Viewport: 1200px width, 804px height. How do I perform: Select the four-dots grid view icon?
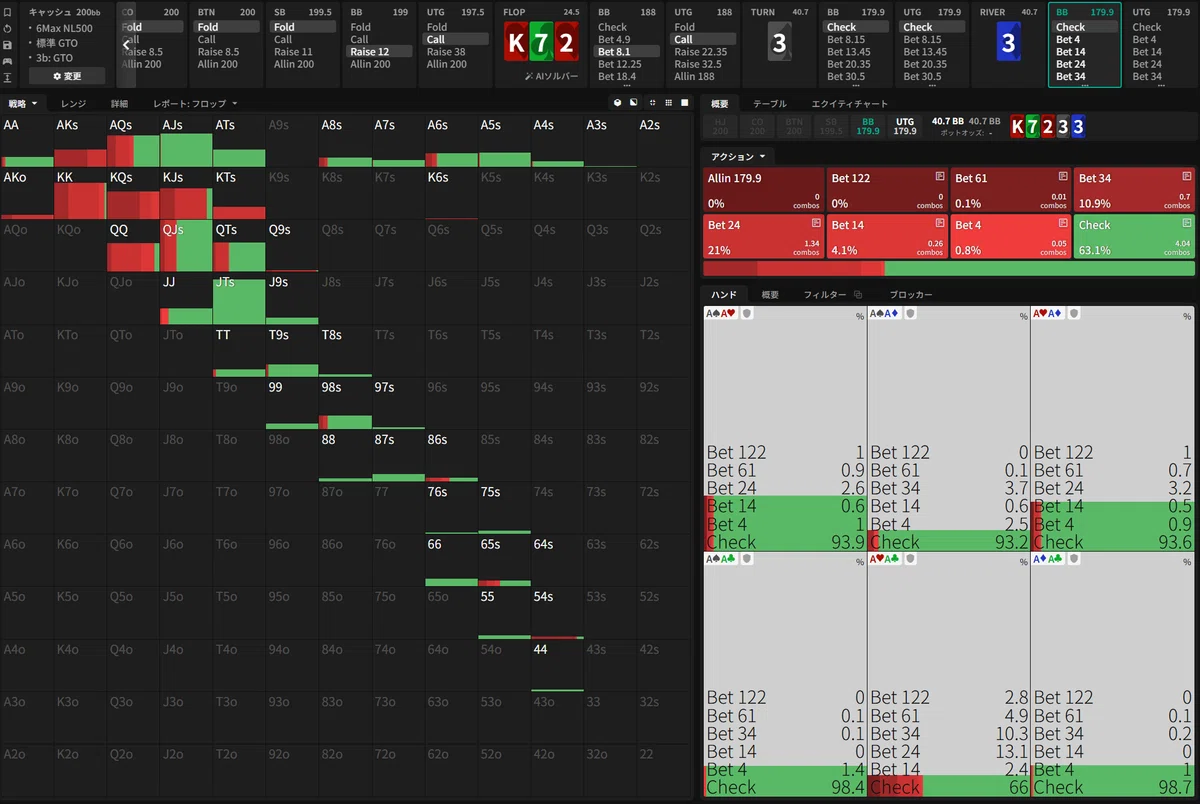[x=652, y=102]
